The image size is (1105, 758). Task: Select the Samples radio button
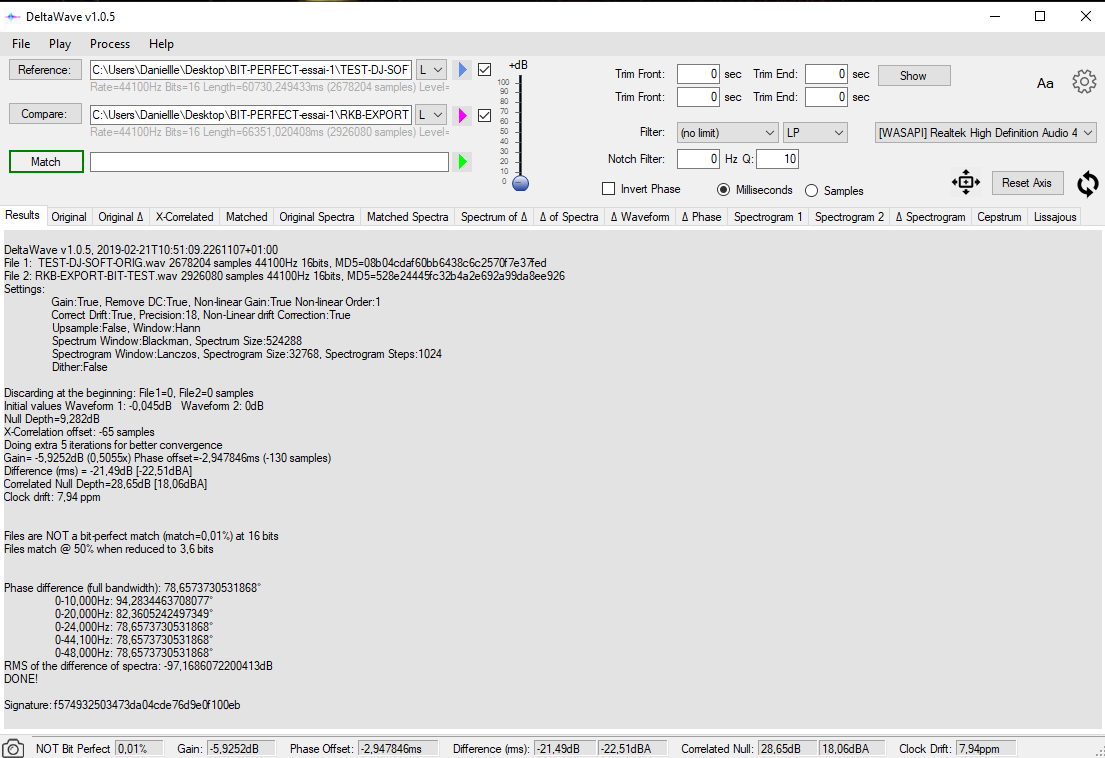[x=811, y=190]
